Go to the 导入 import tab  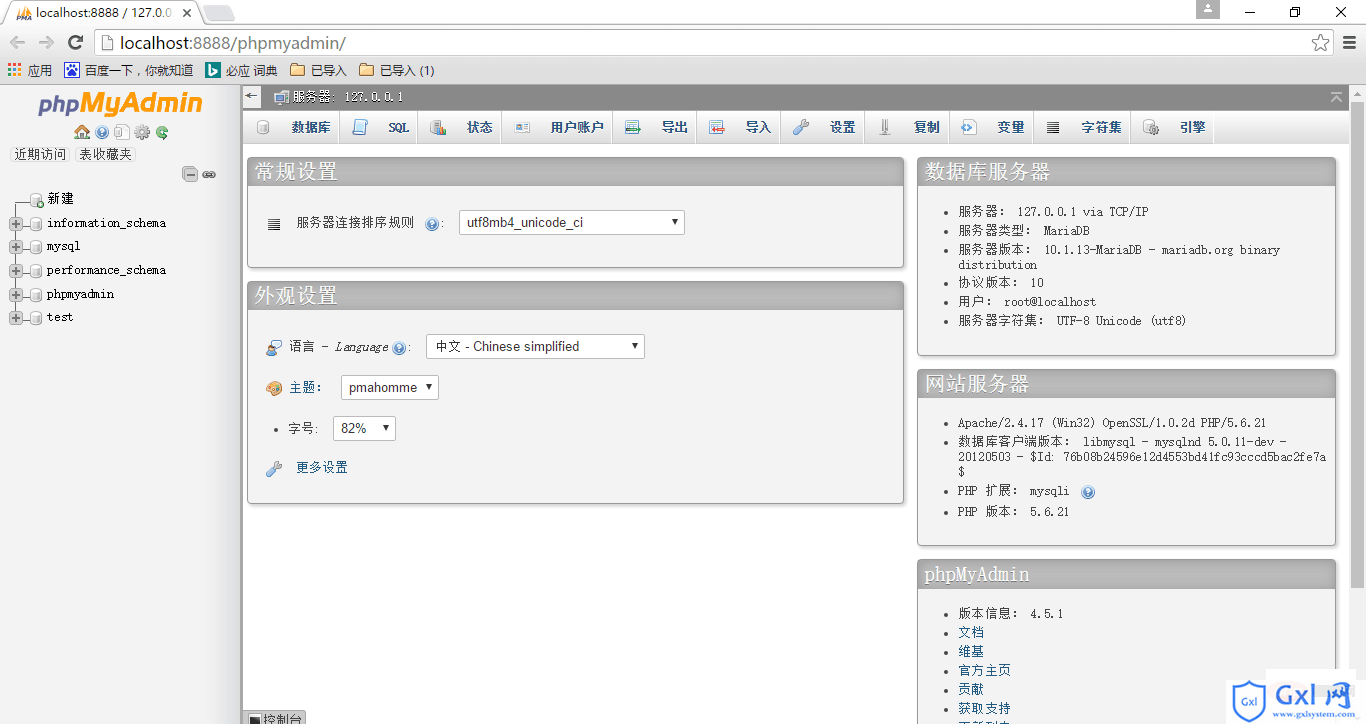point(740,127)
